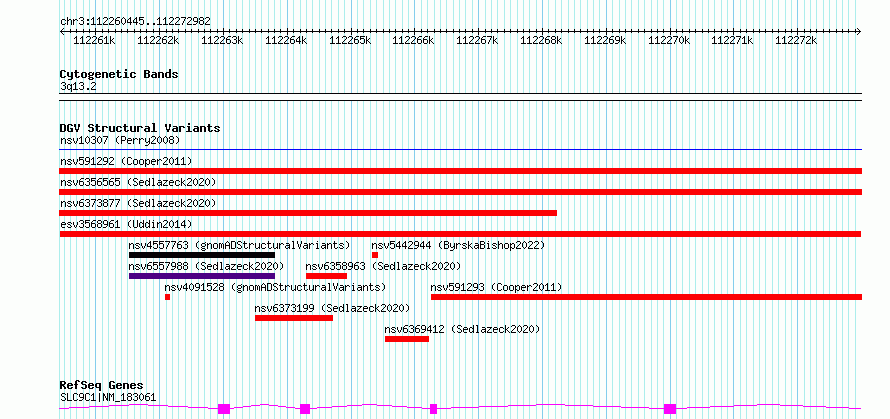Select the purple nsv6557988 variant bar

point(202,276)
